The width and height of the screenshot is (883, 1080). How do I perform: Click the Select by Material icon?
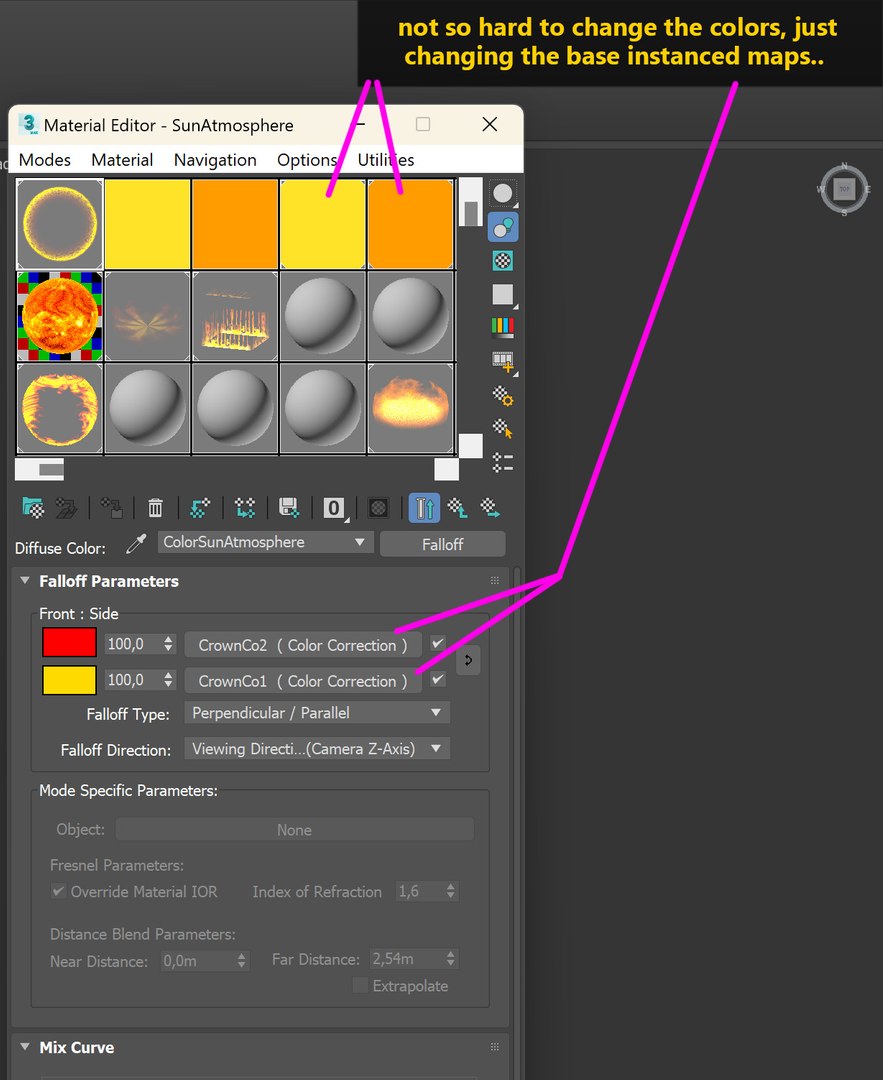(503, 429)
